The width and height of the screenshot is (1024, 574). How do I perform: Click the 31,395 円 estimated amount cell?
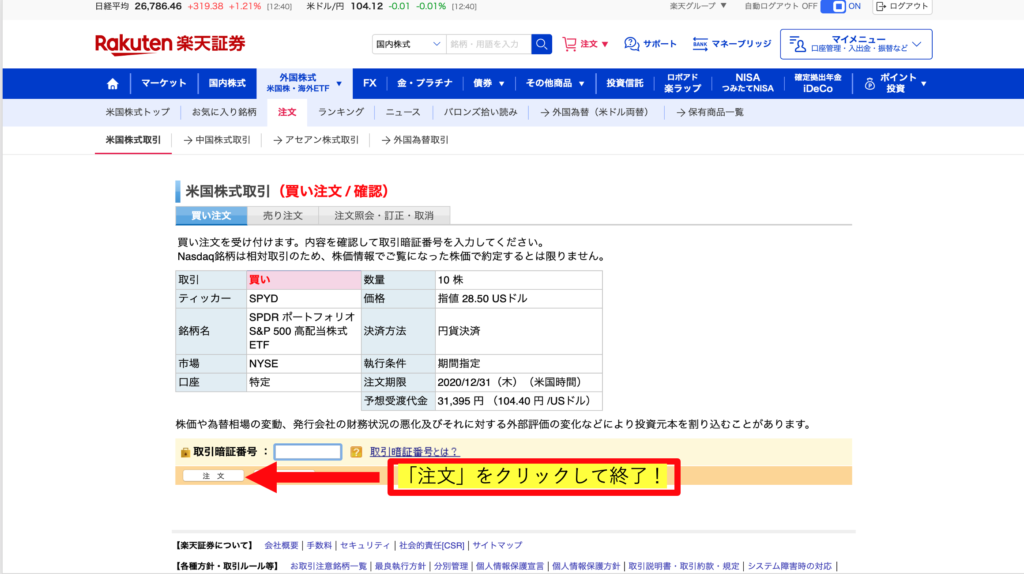[x=519, y=401]
